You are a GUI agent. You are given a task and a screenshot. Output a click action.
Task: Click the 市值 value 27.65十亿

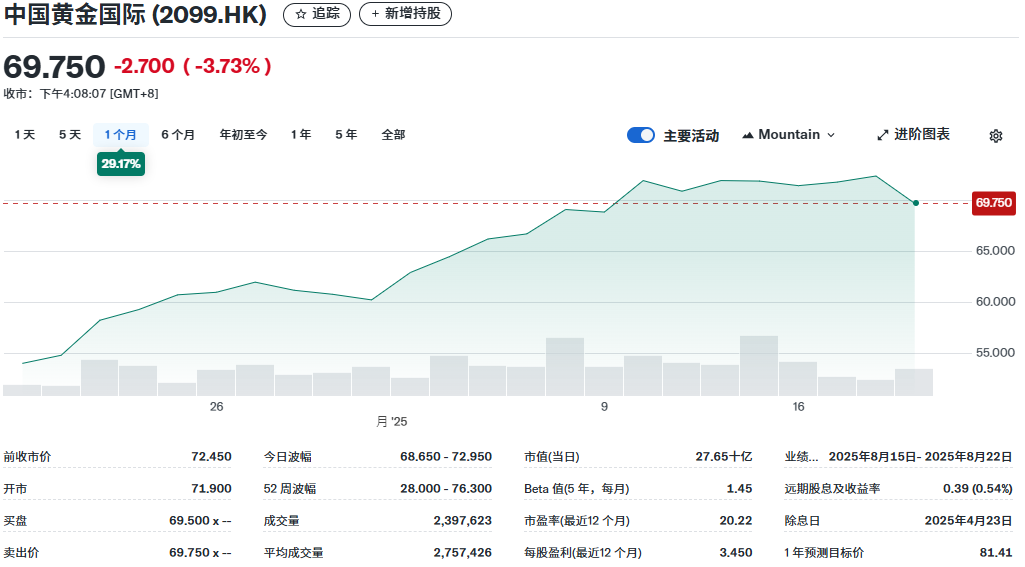(x=724, y=456)
